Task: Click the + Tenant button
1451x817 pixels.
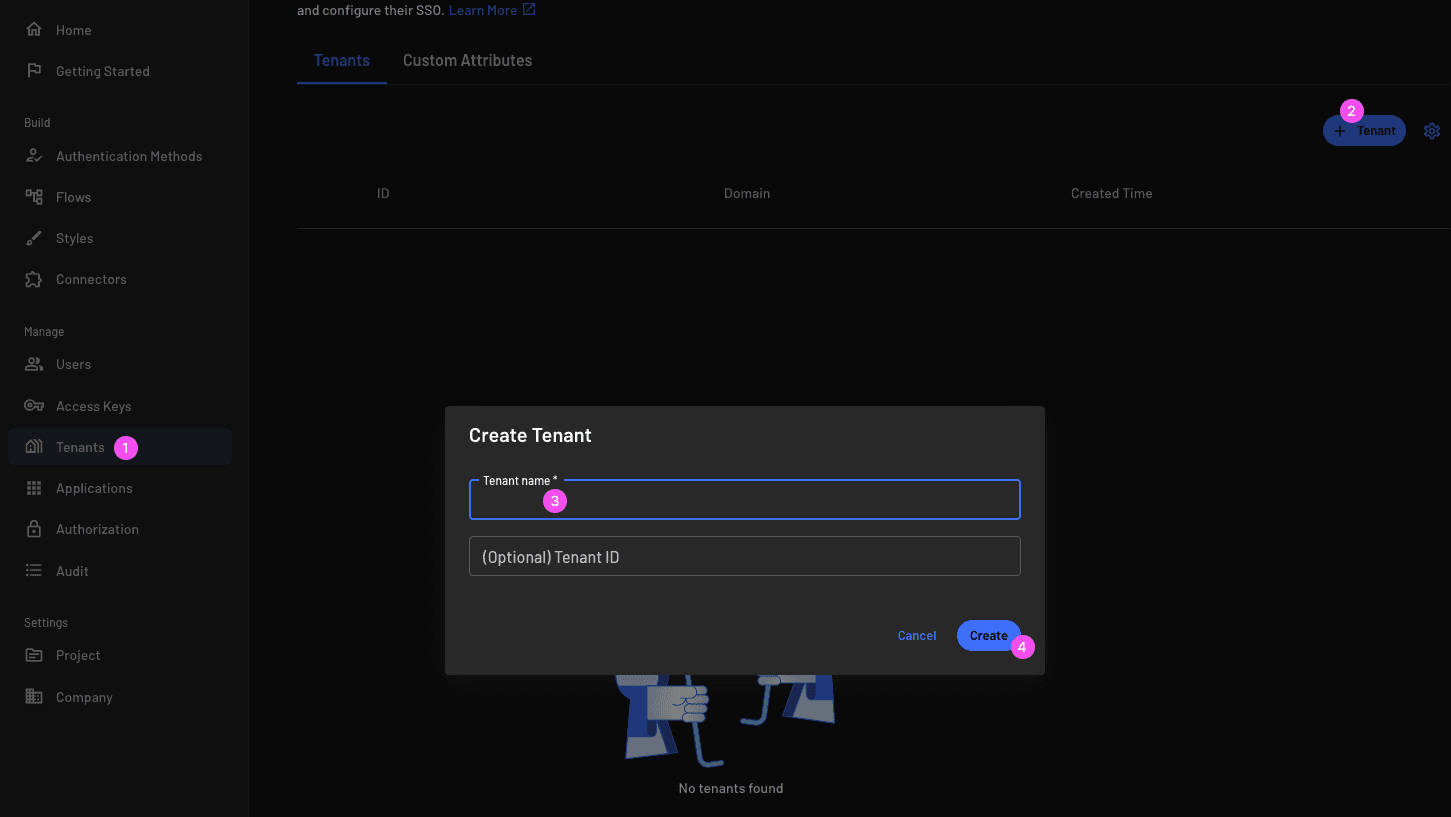Action: tap(1363, 130)
